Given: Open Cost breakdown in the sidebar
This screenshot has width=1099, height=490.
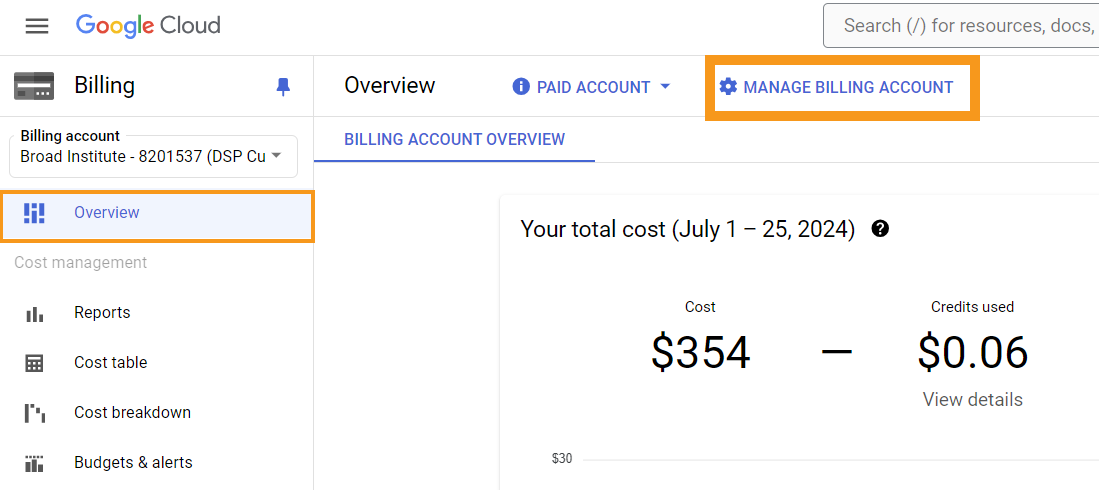Looking at the screenshot, I should tap(157, 413).
